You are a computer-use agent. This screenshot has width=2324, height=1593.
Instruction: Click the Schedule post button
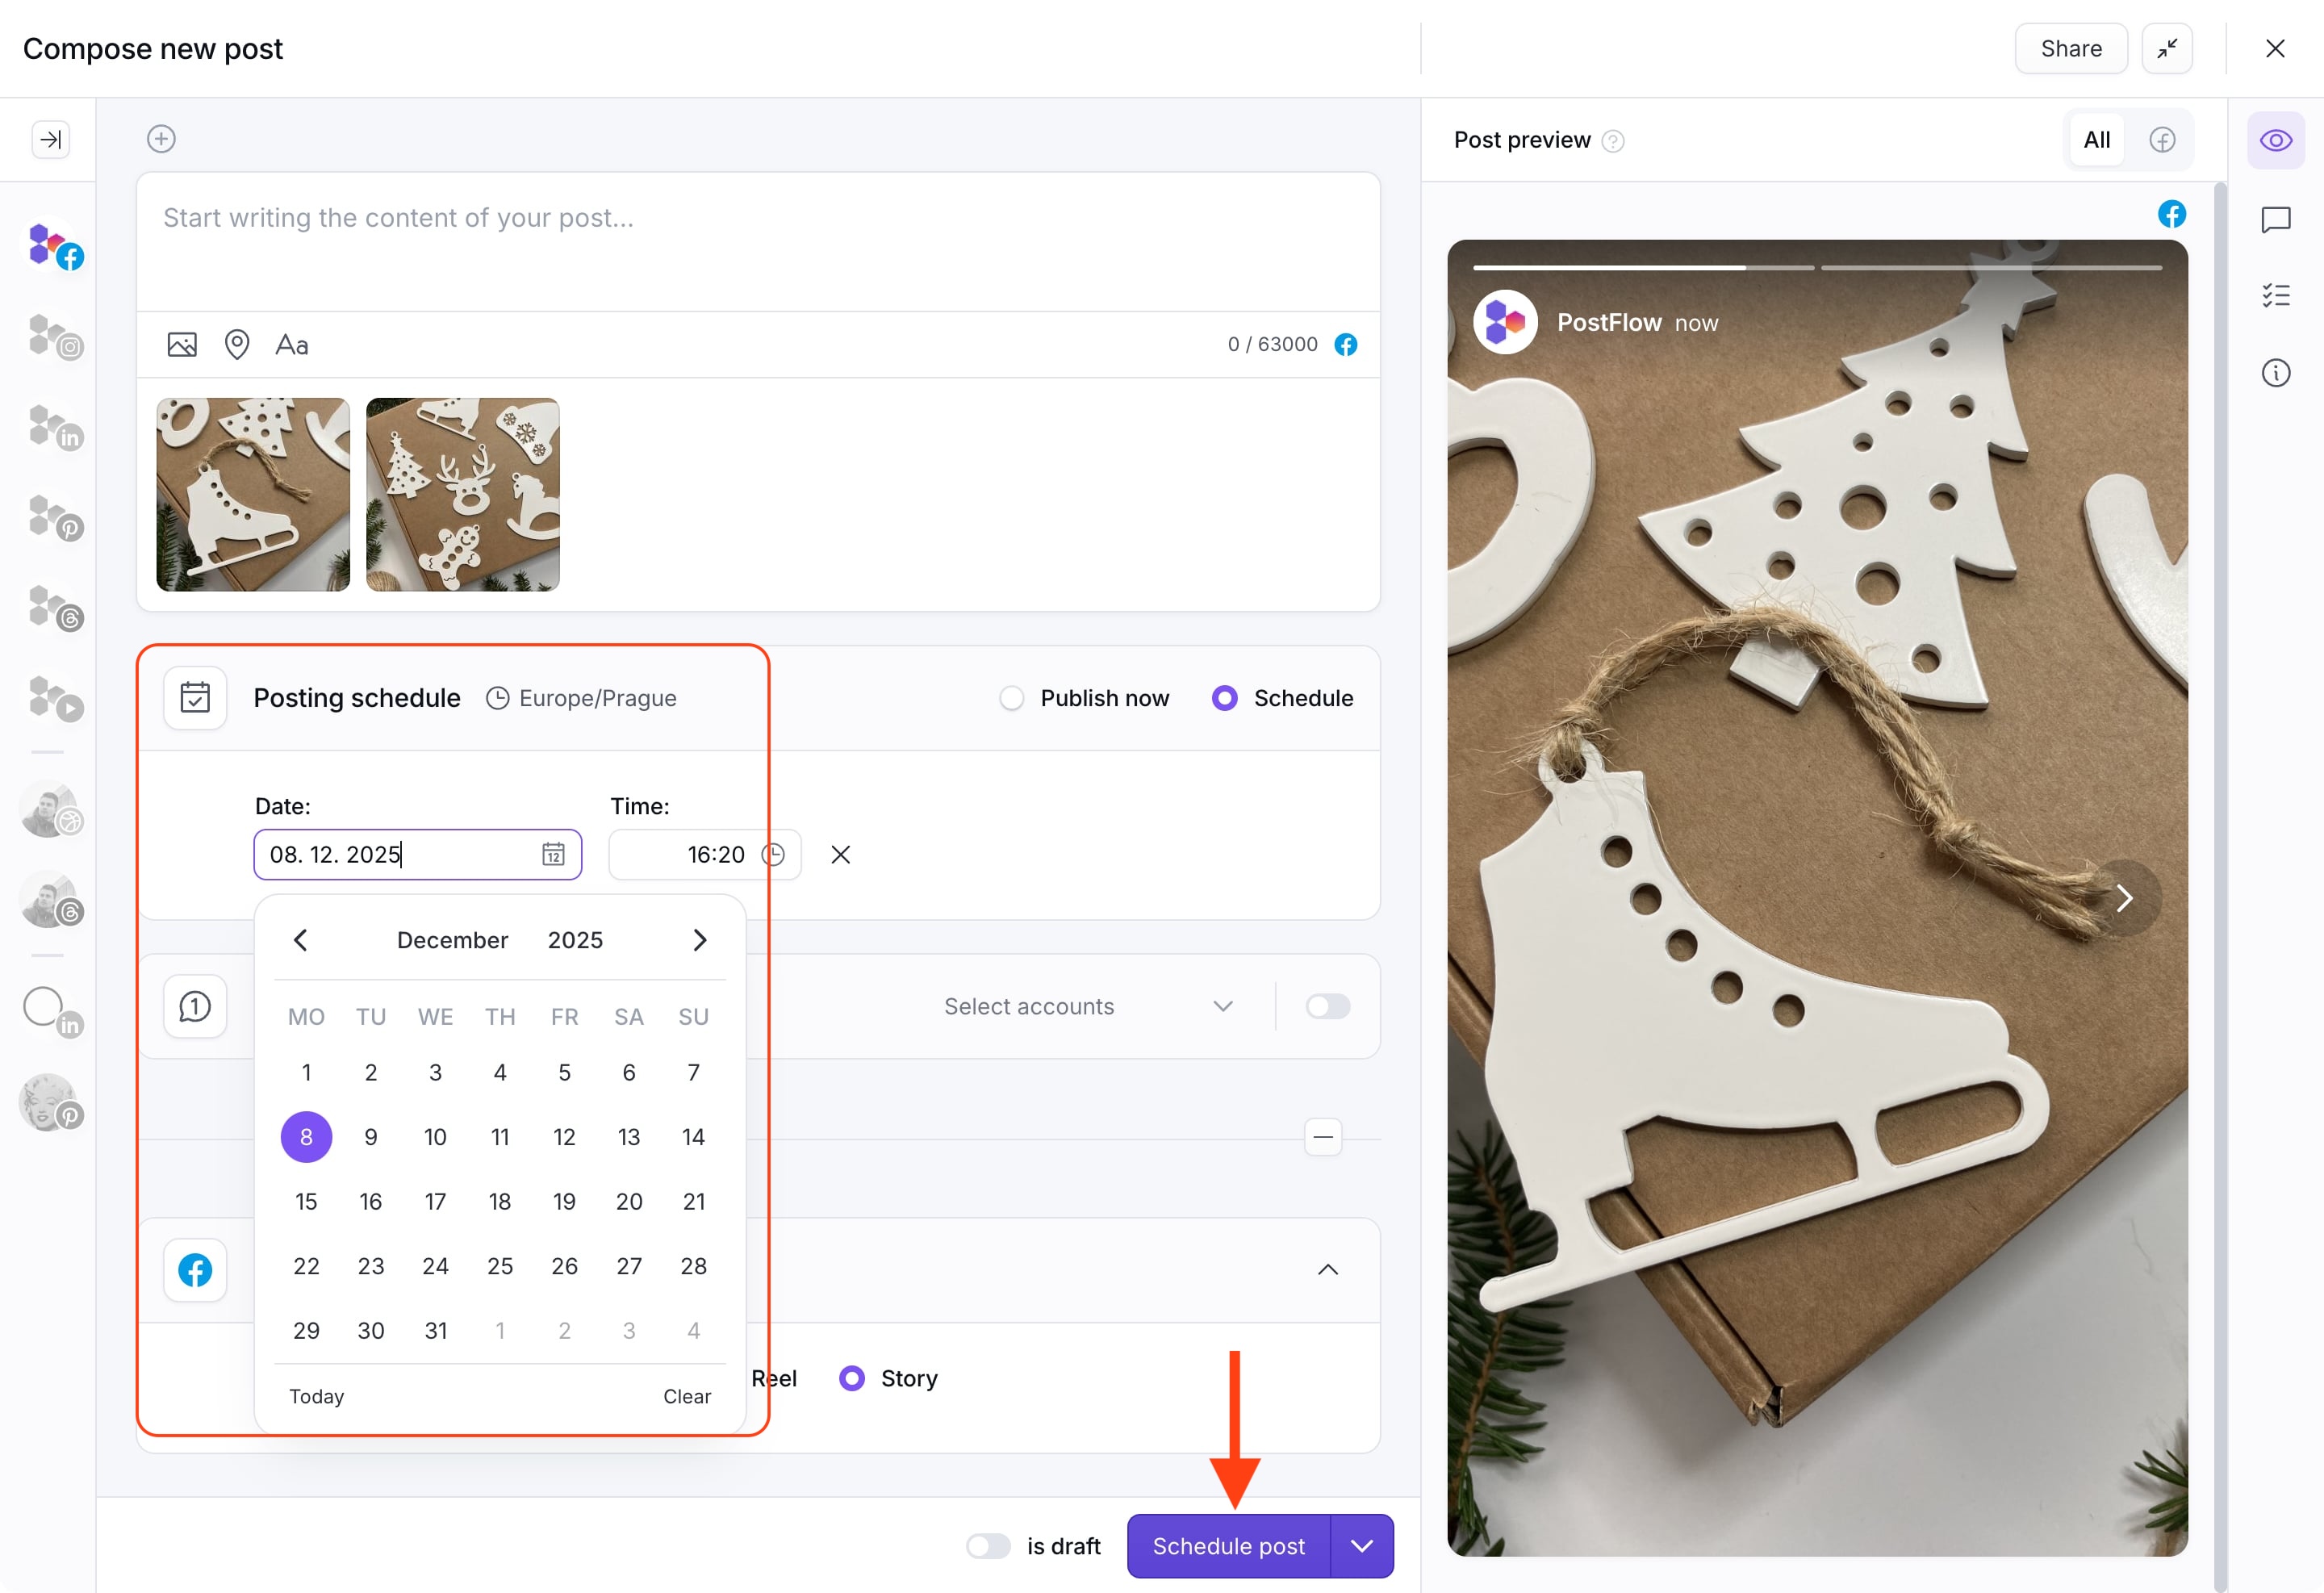coord(1227,1545)
